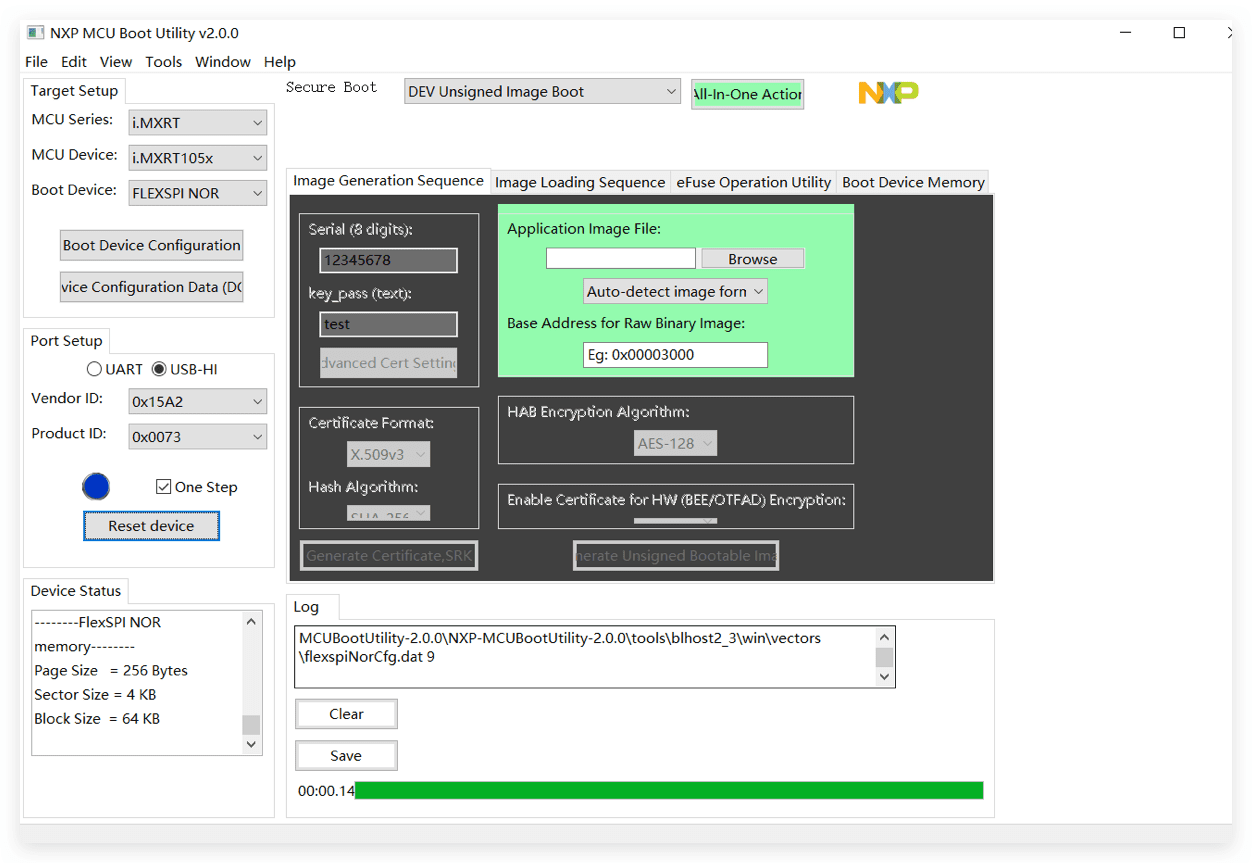The width and height of the screenshot is (1252, 863).
Task: Open the Secure Boot type dropdown
Action: [543, 91]
